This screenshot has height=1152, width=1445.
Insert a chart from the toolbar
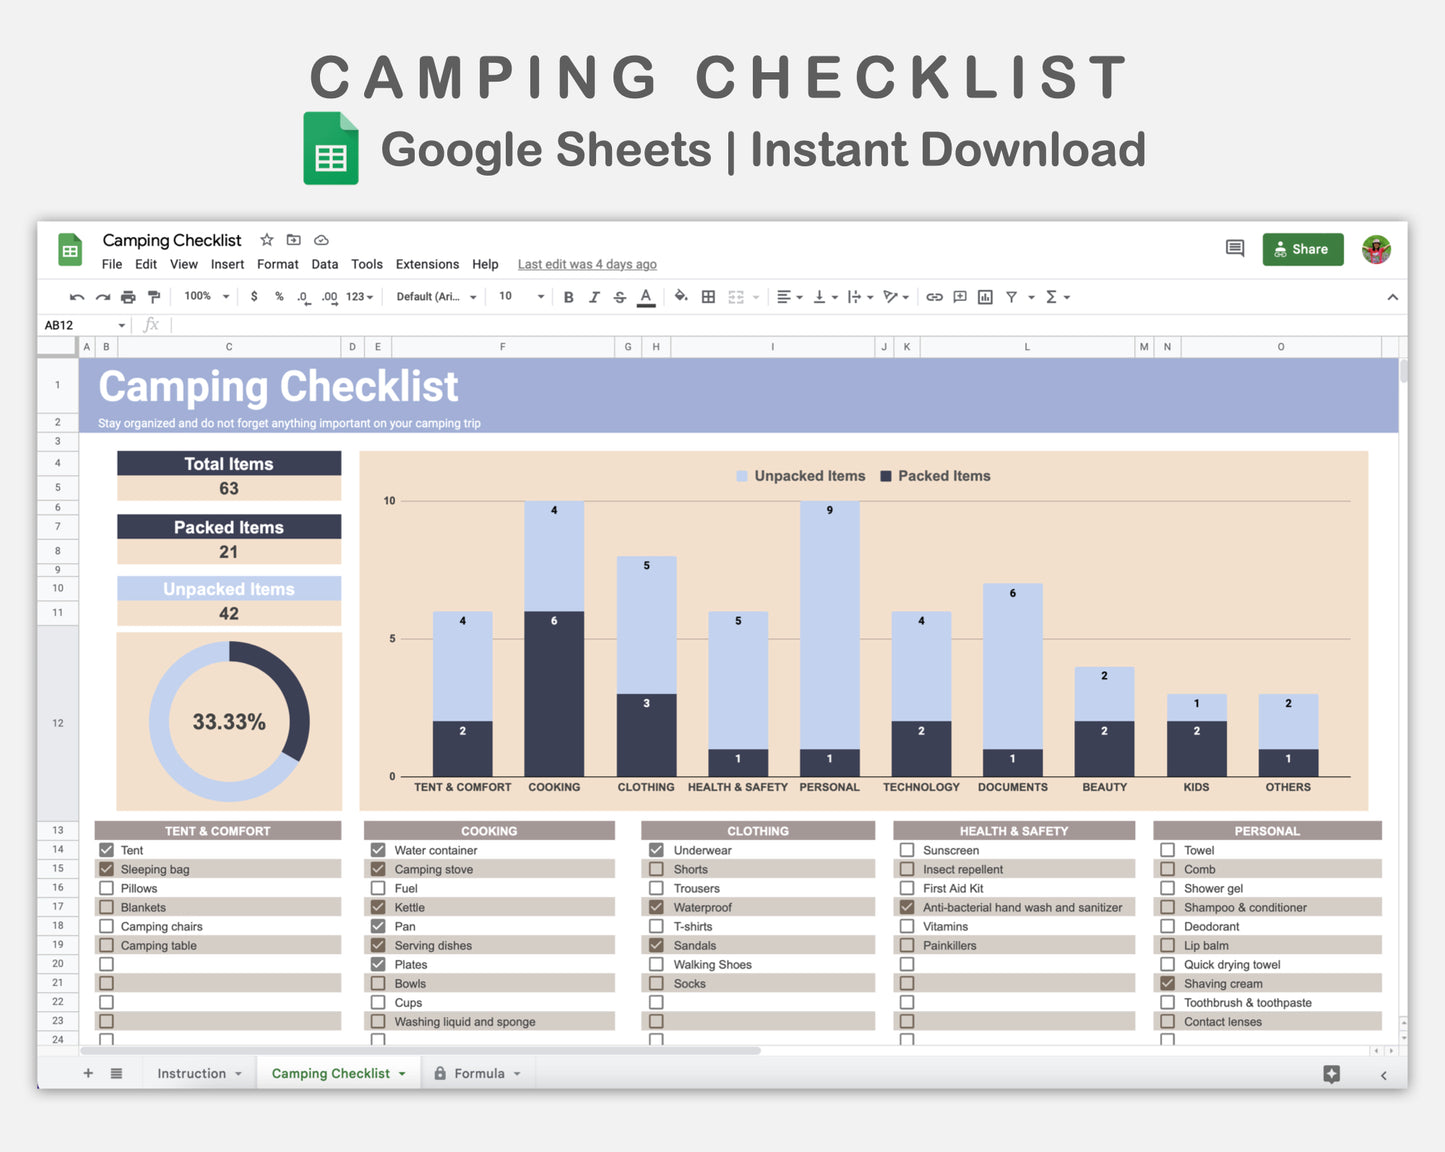pos(985,297)
